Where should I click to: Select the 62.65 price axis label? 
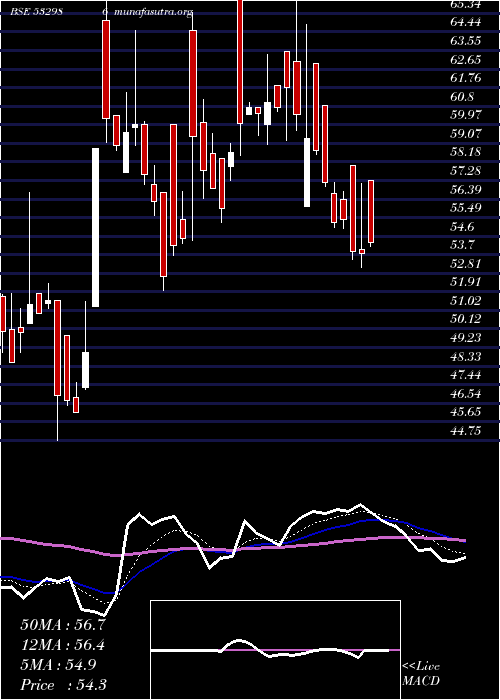466,59
